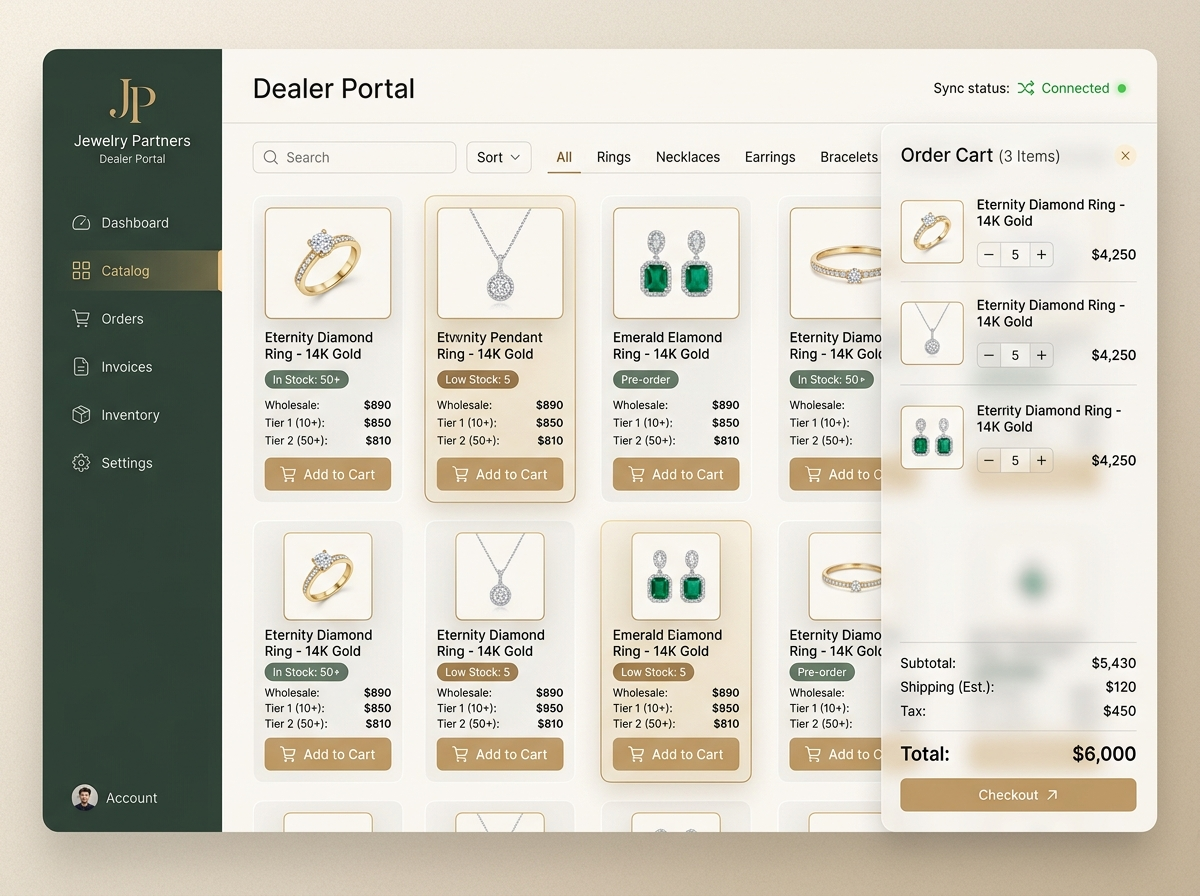Click the Dealer Portal page title
This screenshot has width=1200, height=896.
(334, 88)
